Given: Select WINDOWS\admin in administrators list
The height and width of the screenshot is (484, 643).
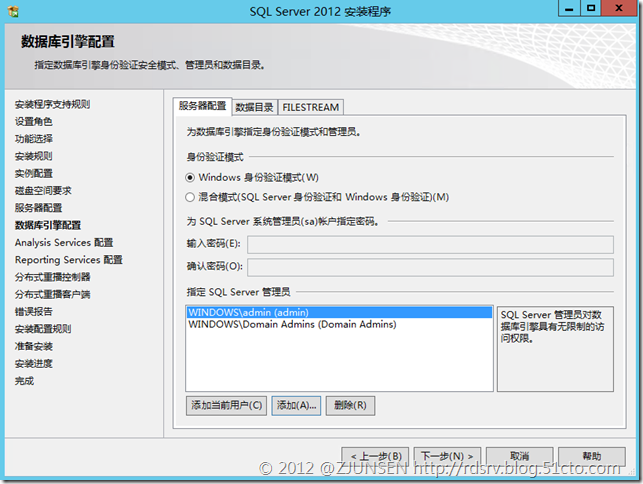Looking at the screenshot, I should [x=340, y=313].
